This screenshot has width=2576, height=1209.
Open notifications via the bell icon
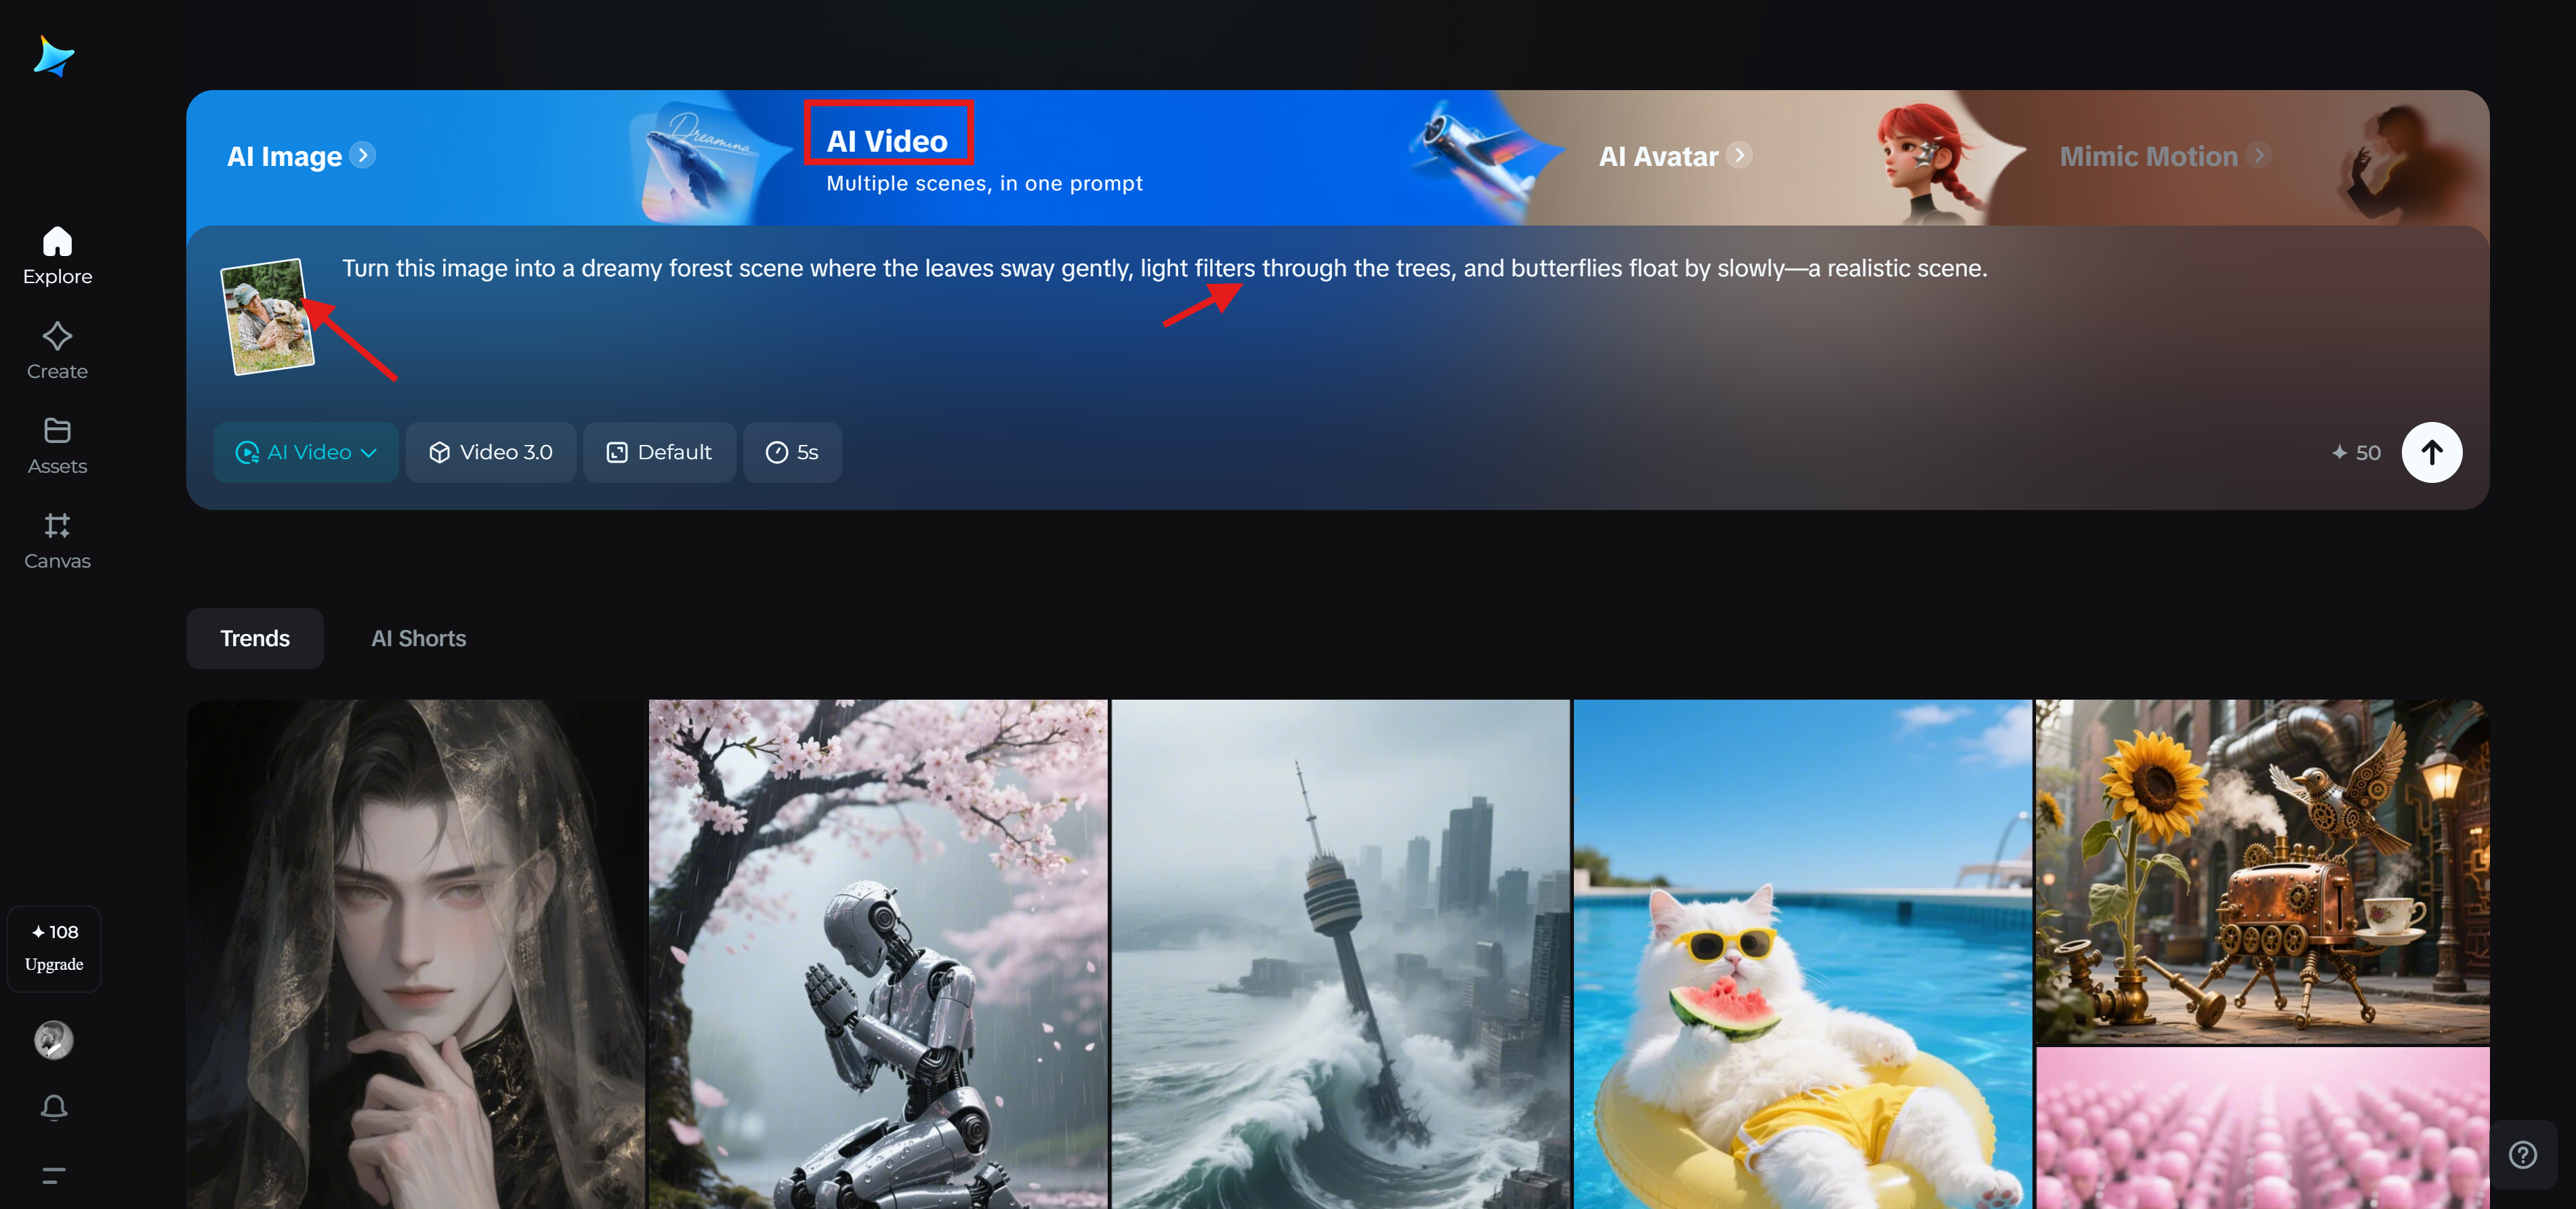coord(54,1107)
